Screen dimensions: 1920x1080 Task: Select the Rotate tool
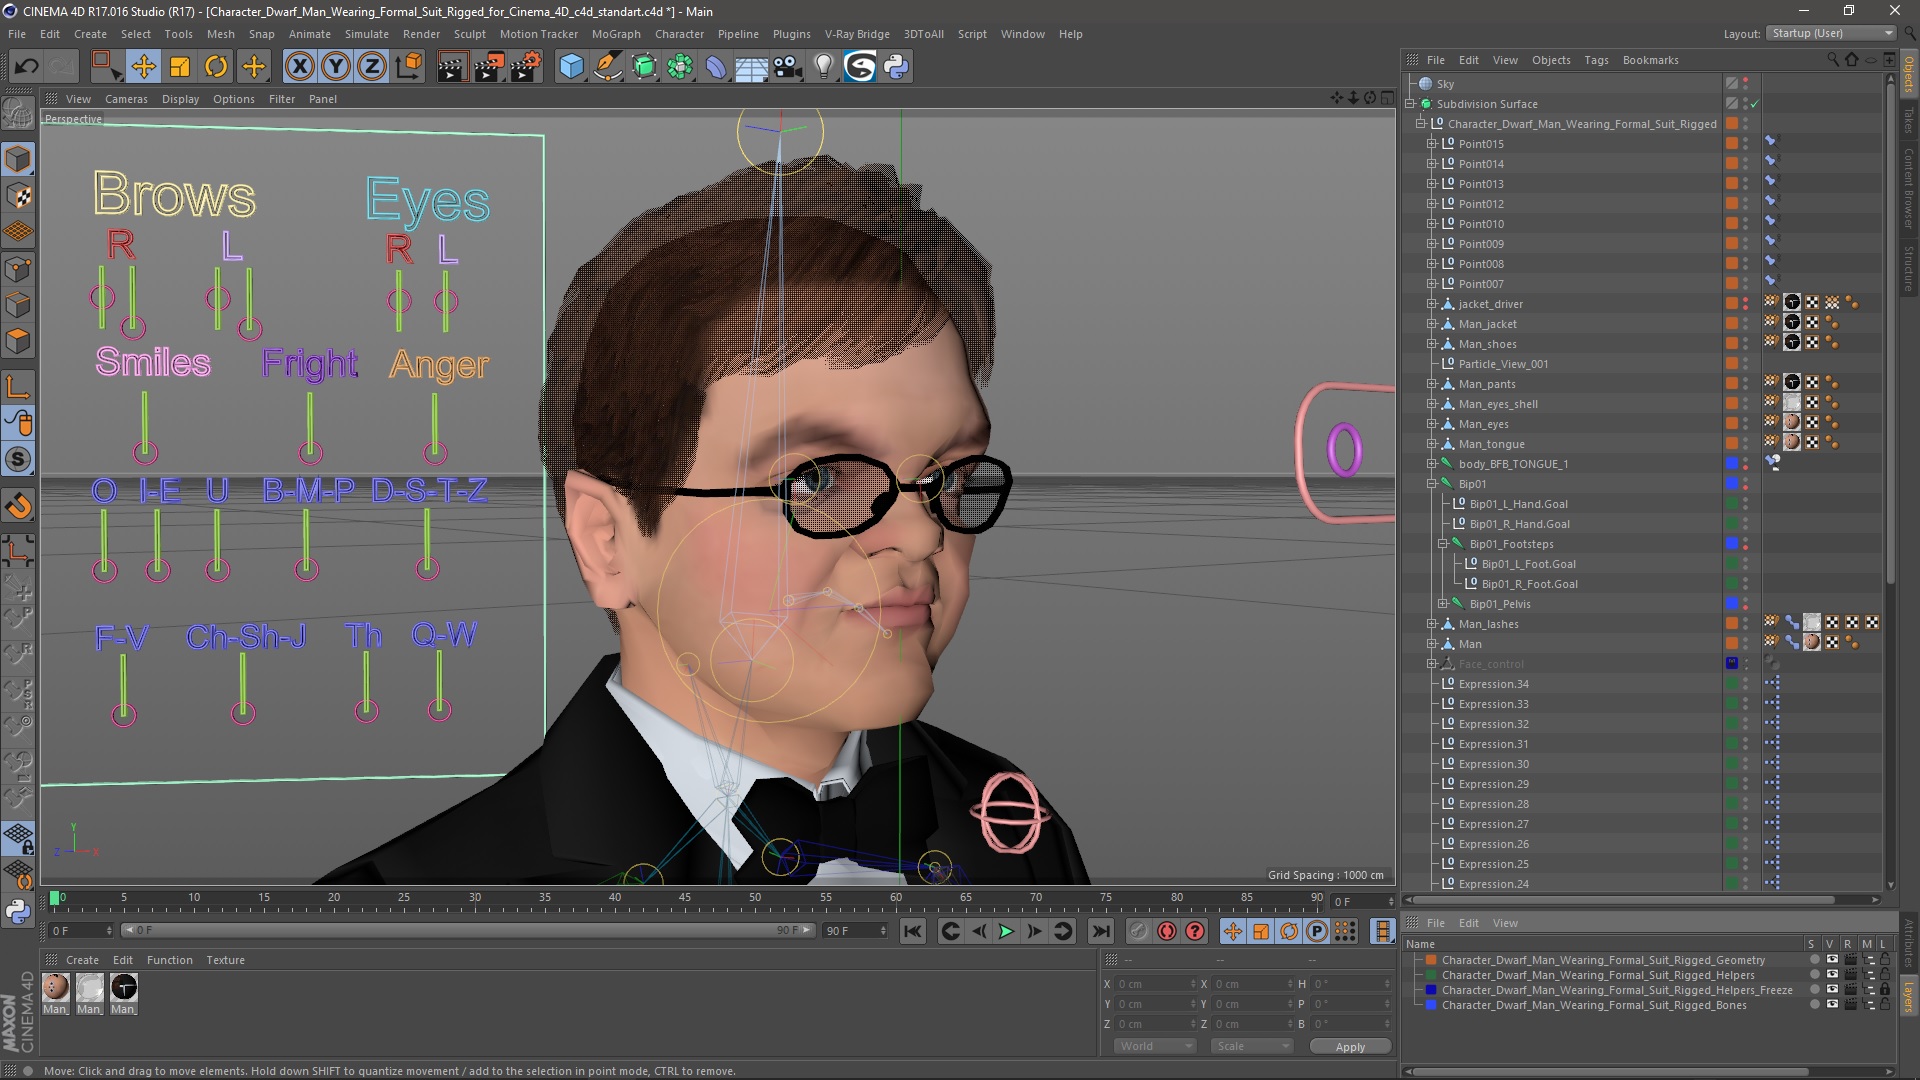(x=216, y=67)
